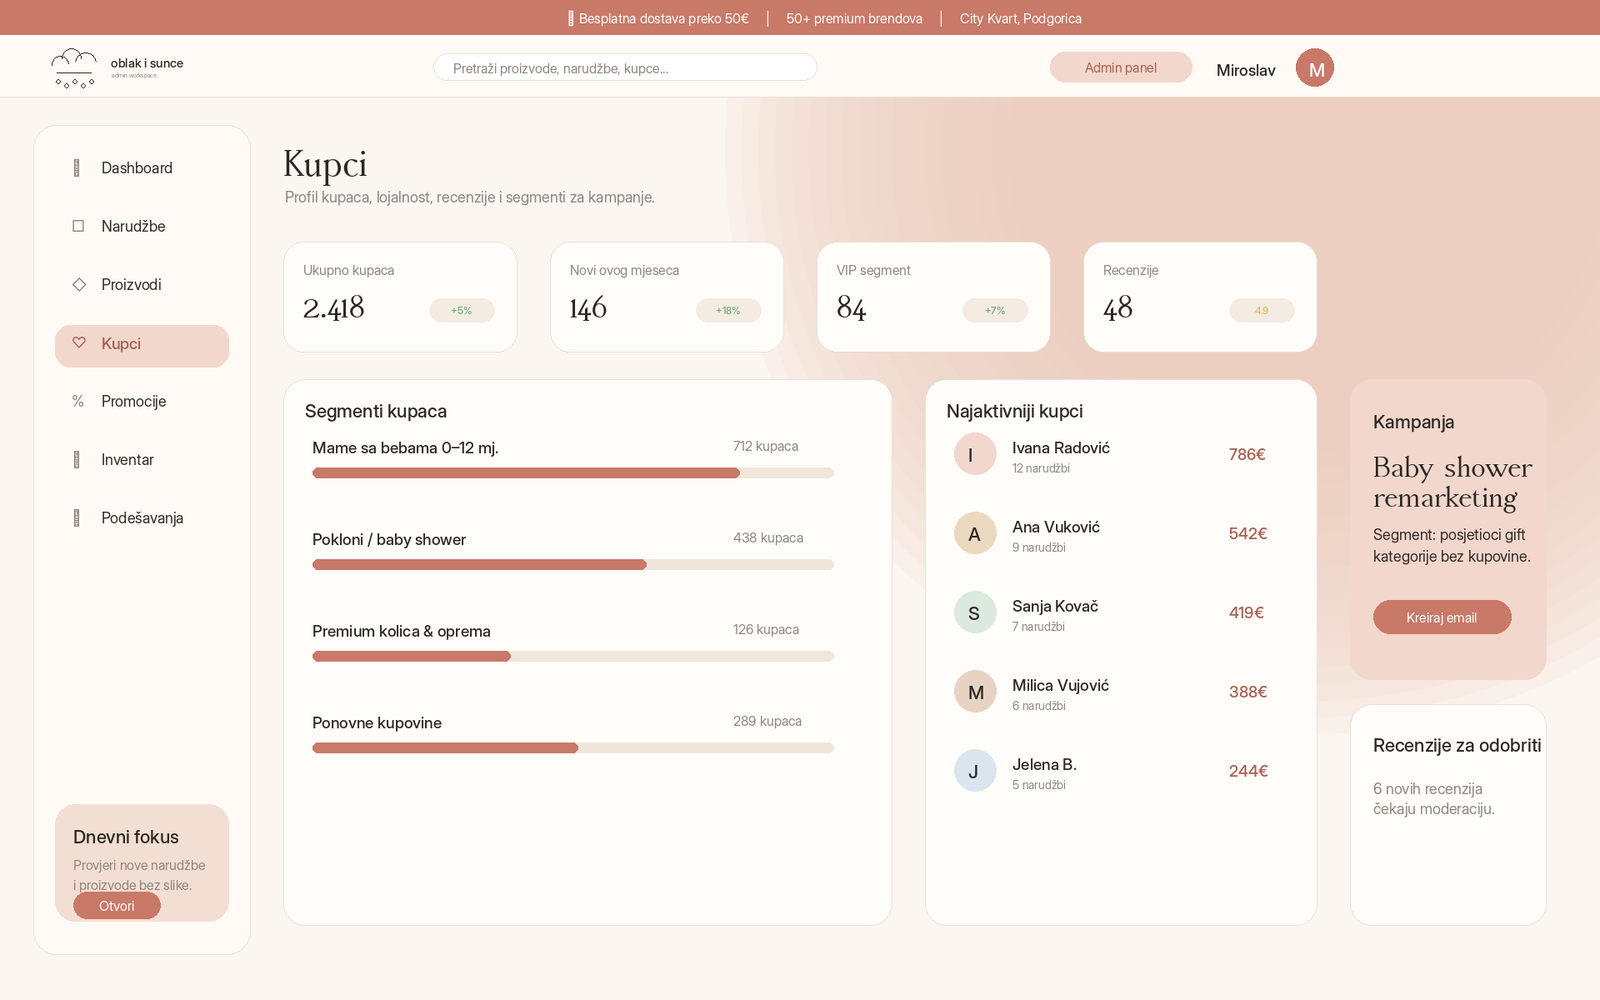Click the Kreiraj email button

click(1442, 617)
